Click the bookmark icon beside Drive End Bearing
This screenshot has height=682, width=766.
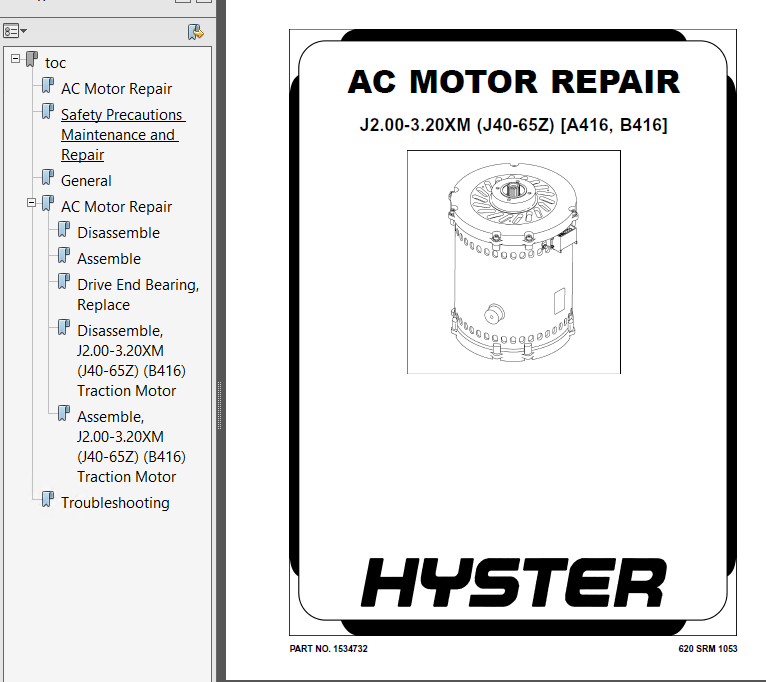pos(64,280)
